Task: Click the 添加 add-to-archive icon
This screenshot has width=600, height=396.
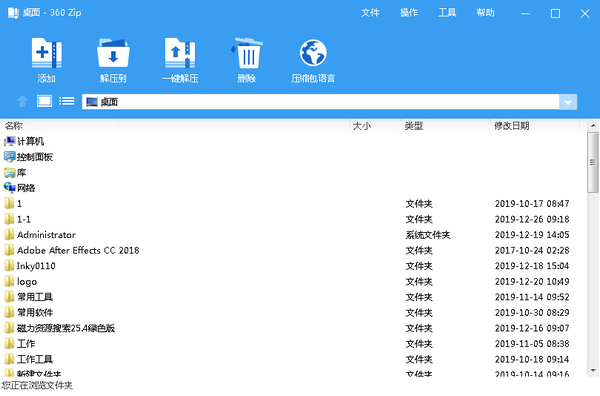Action: [46, 53]
